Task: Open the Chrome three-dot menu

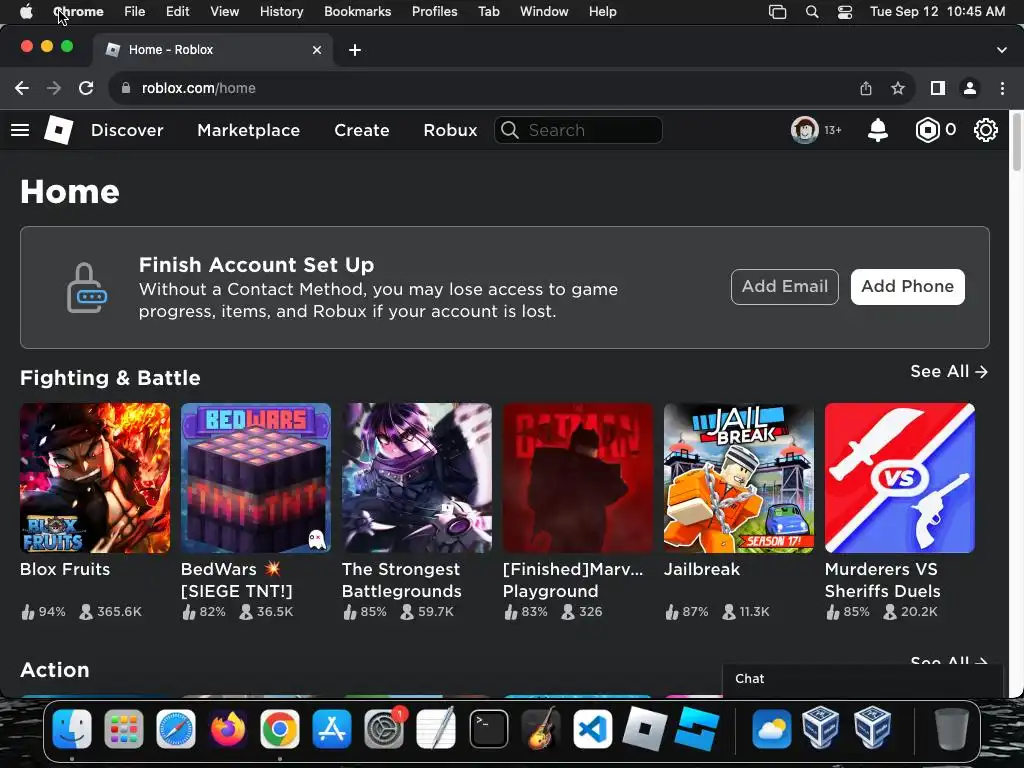Action: (x=1002, y=88)
